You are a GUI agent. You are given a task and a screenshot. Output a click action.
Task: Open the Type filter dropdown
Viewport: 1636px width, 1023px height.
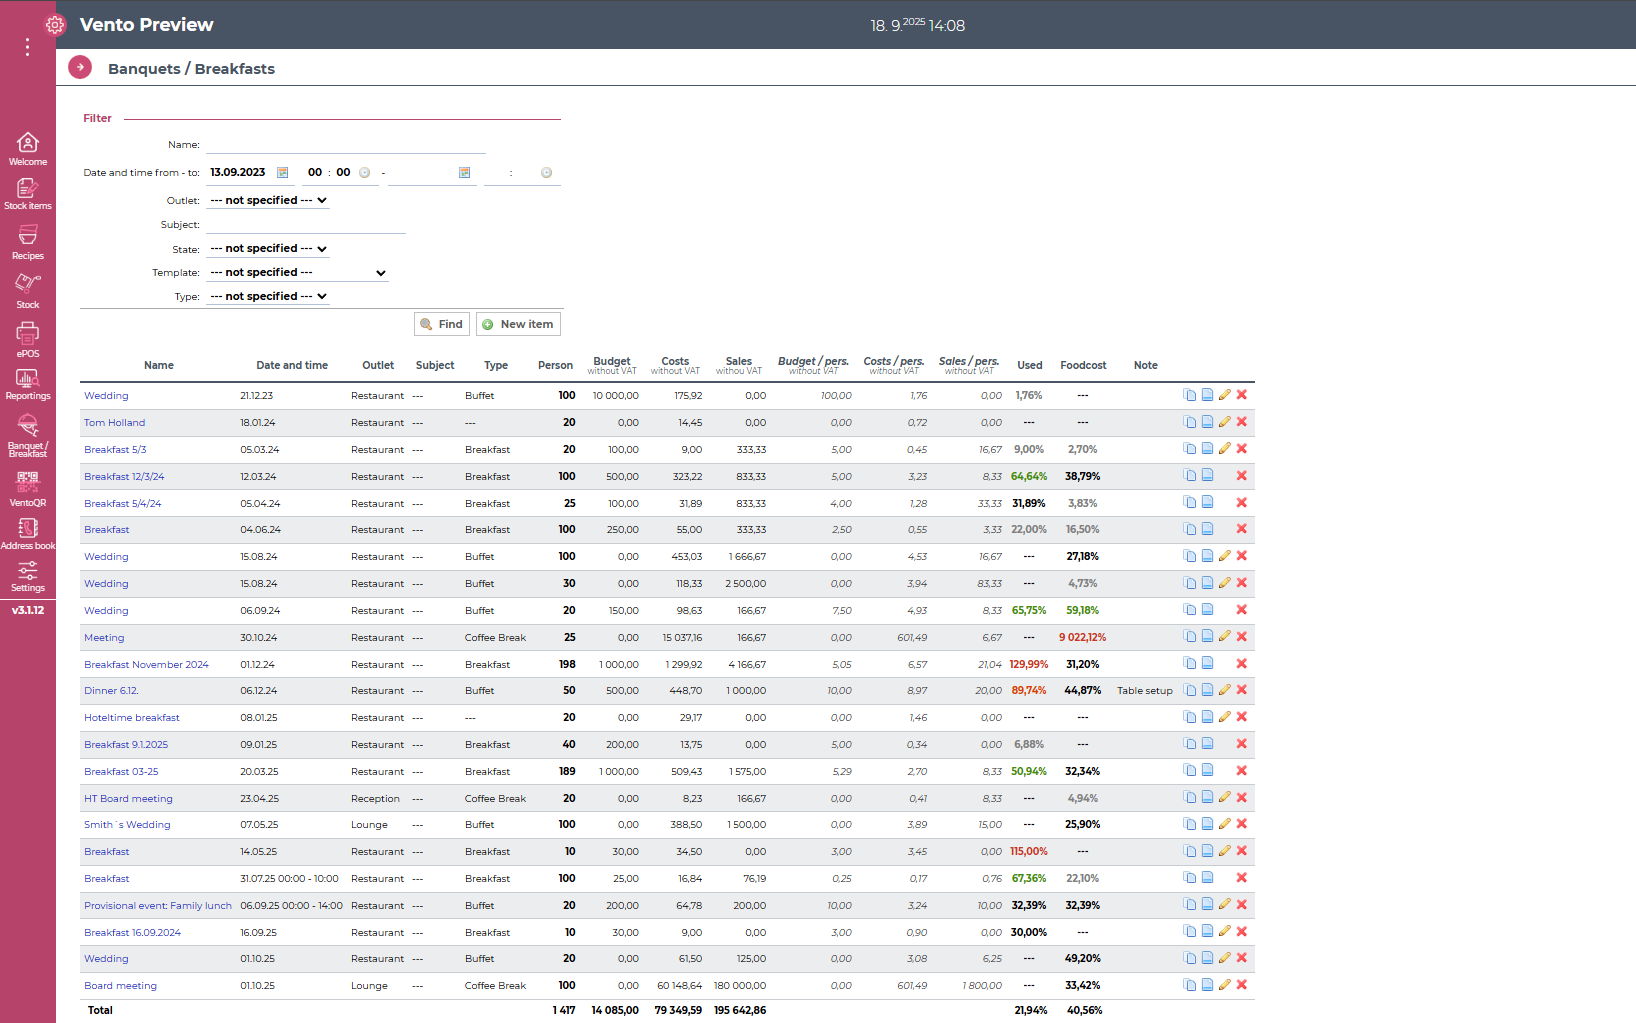268,296
